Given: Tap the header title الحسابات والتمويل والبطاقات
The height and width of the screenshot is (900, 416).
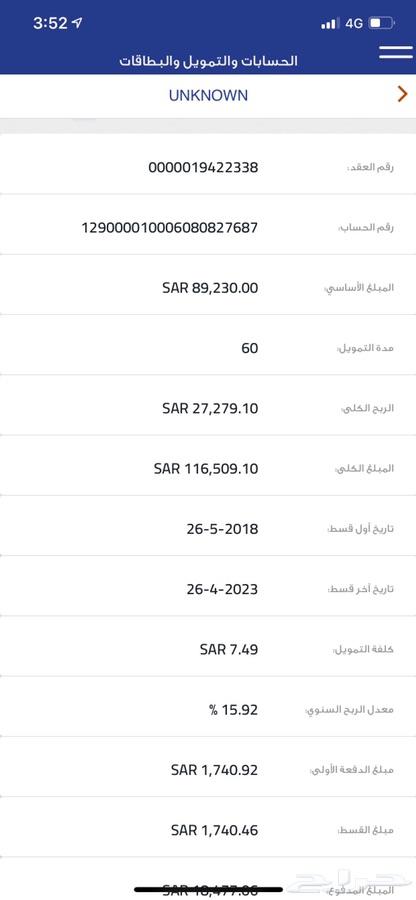Looking at the screenshot, I should [x=208, y=61].
